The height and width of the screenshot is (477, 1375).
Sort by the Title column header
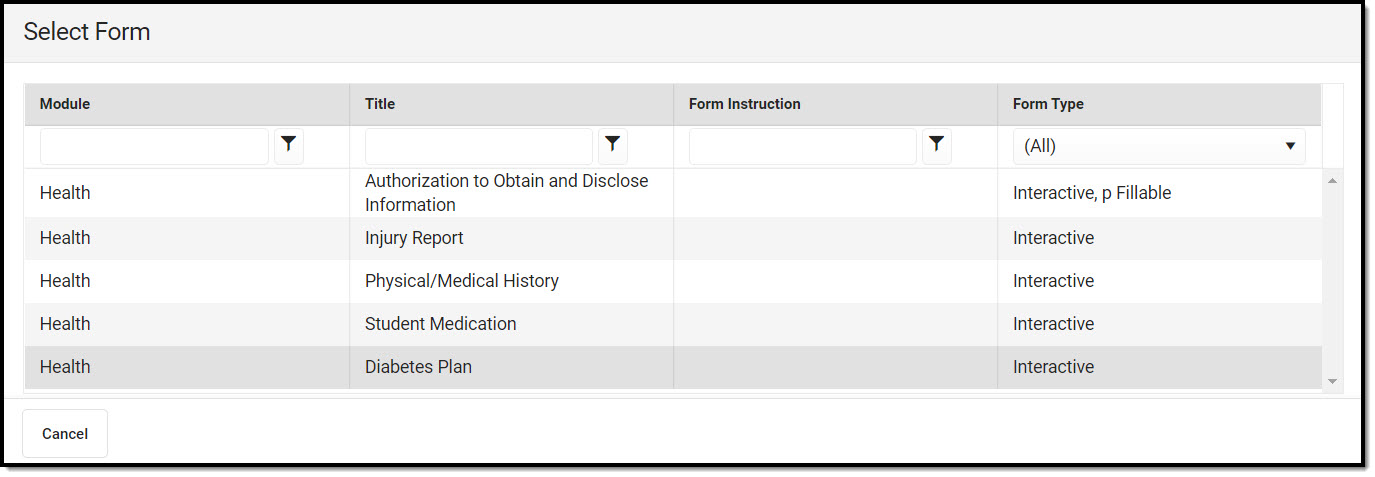[x=380, y=104]
